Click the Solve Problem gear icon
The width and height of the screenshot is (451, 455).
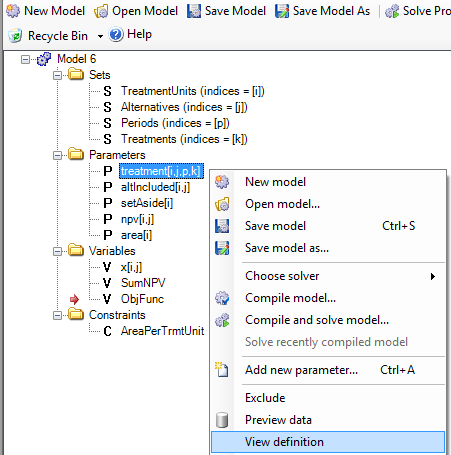pyautogui.click(x=392, y=11)
